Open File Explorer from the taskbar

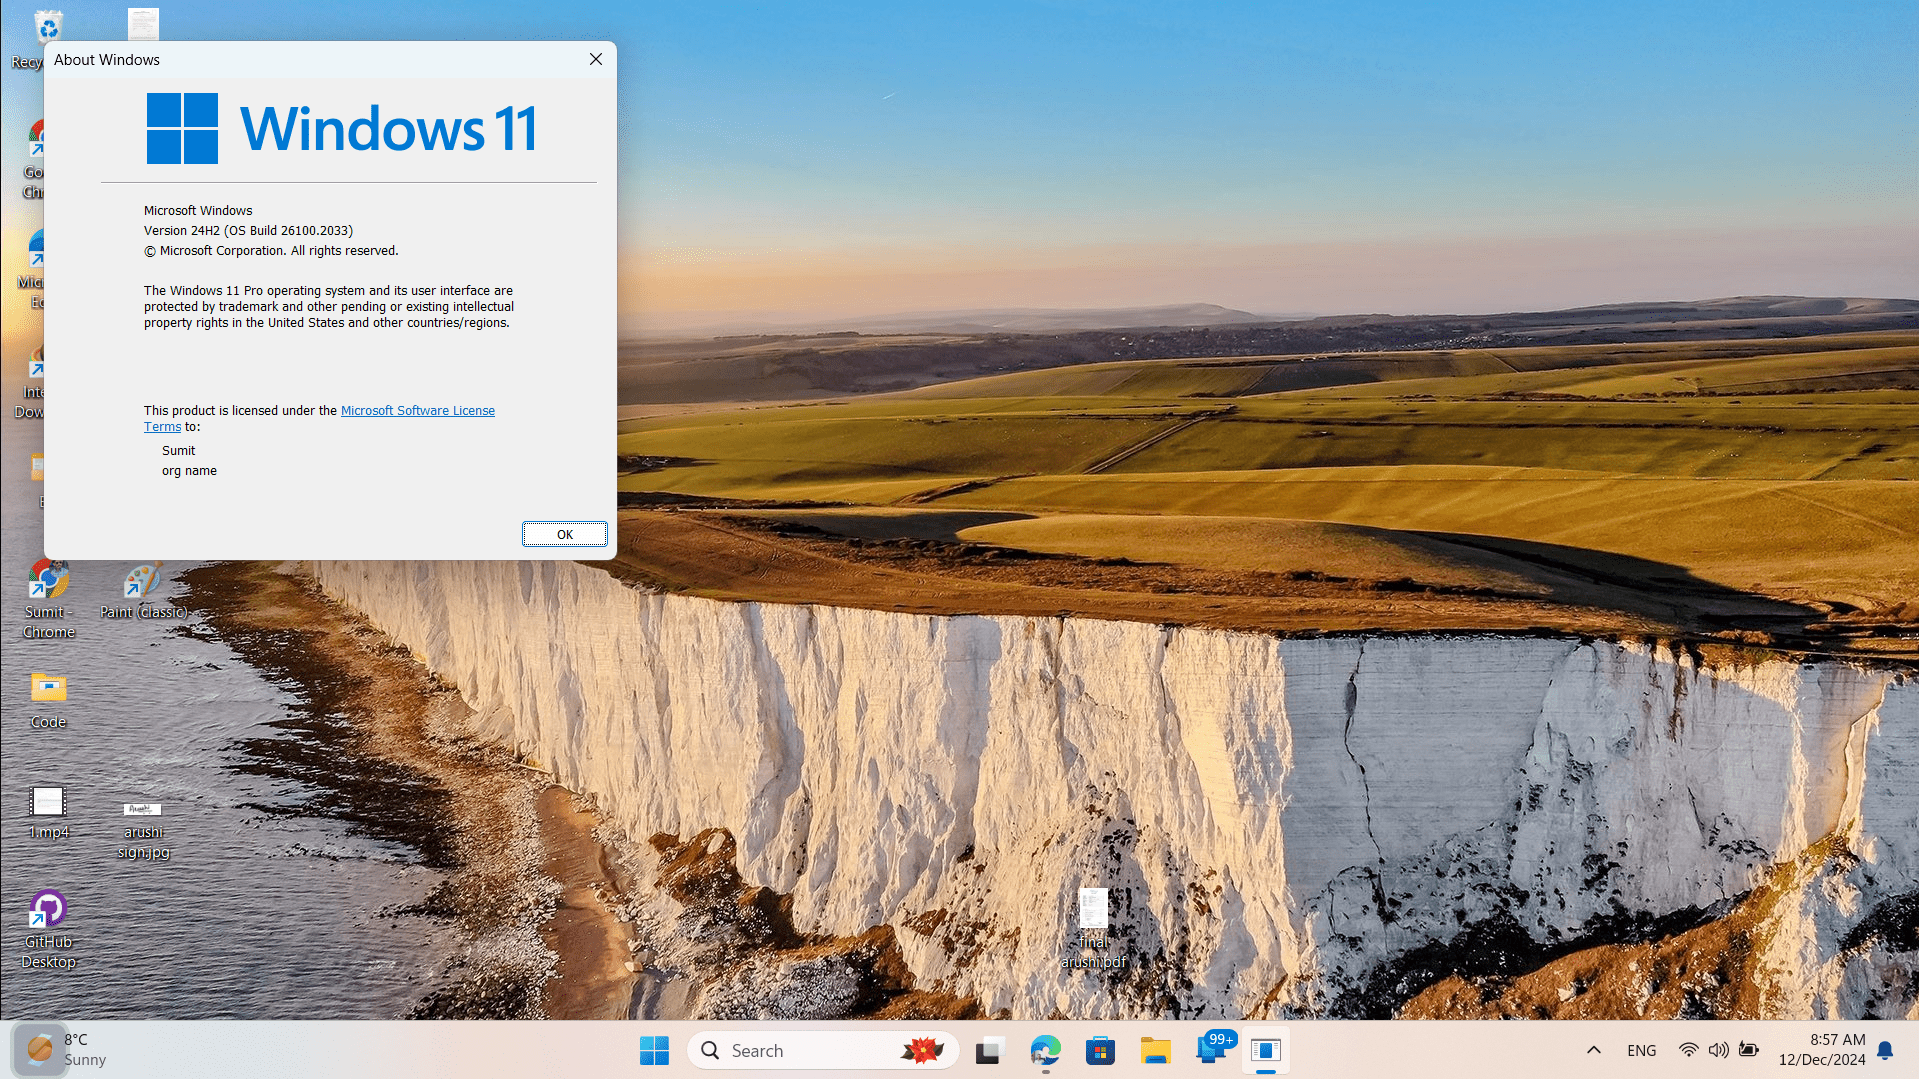pyautogui.click(x=1155, y=1050)
